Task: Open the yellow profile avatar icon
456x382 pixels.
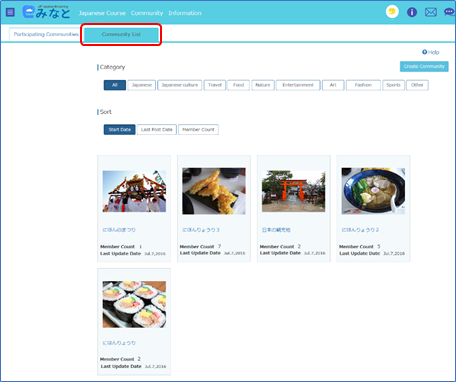Action: click(392, 12)
